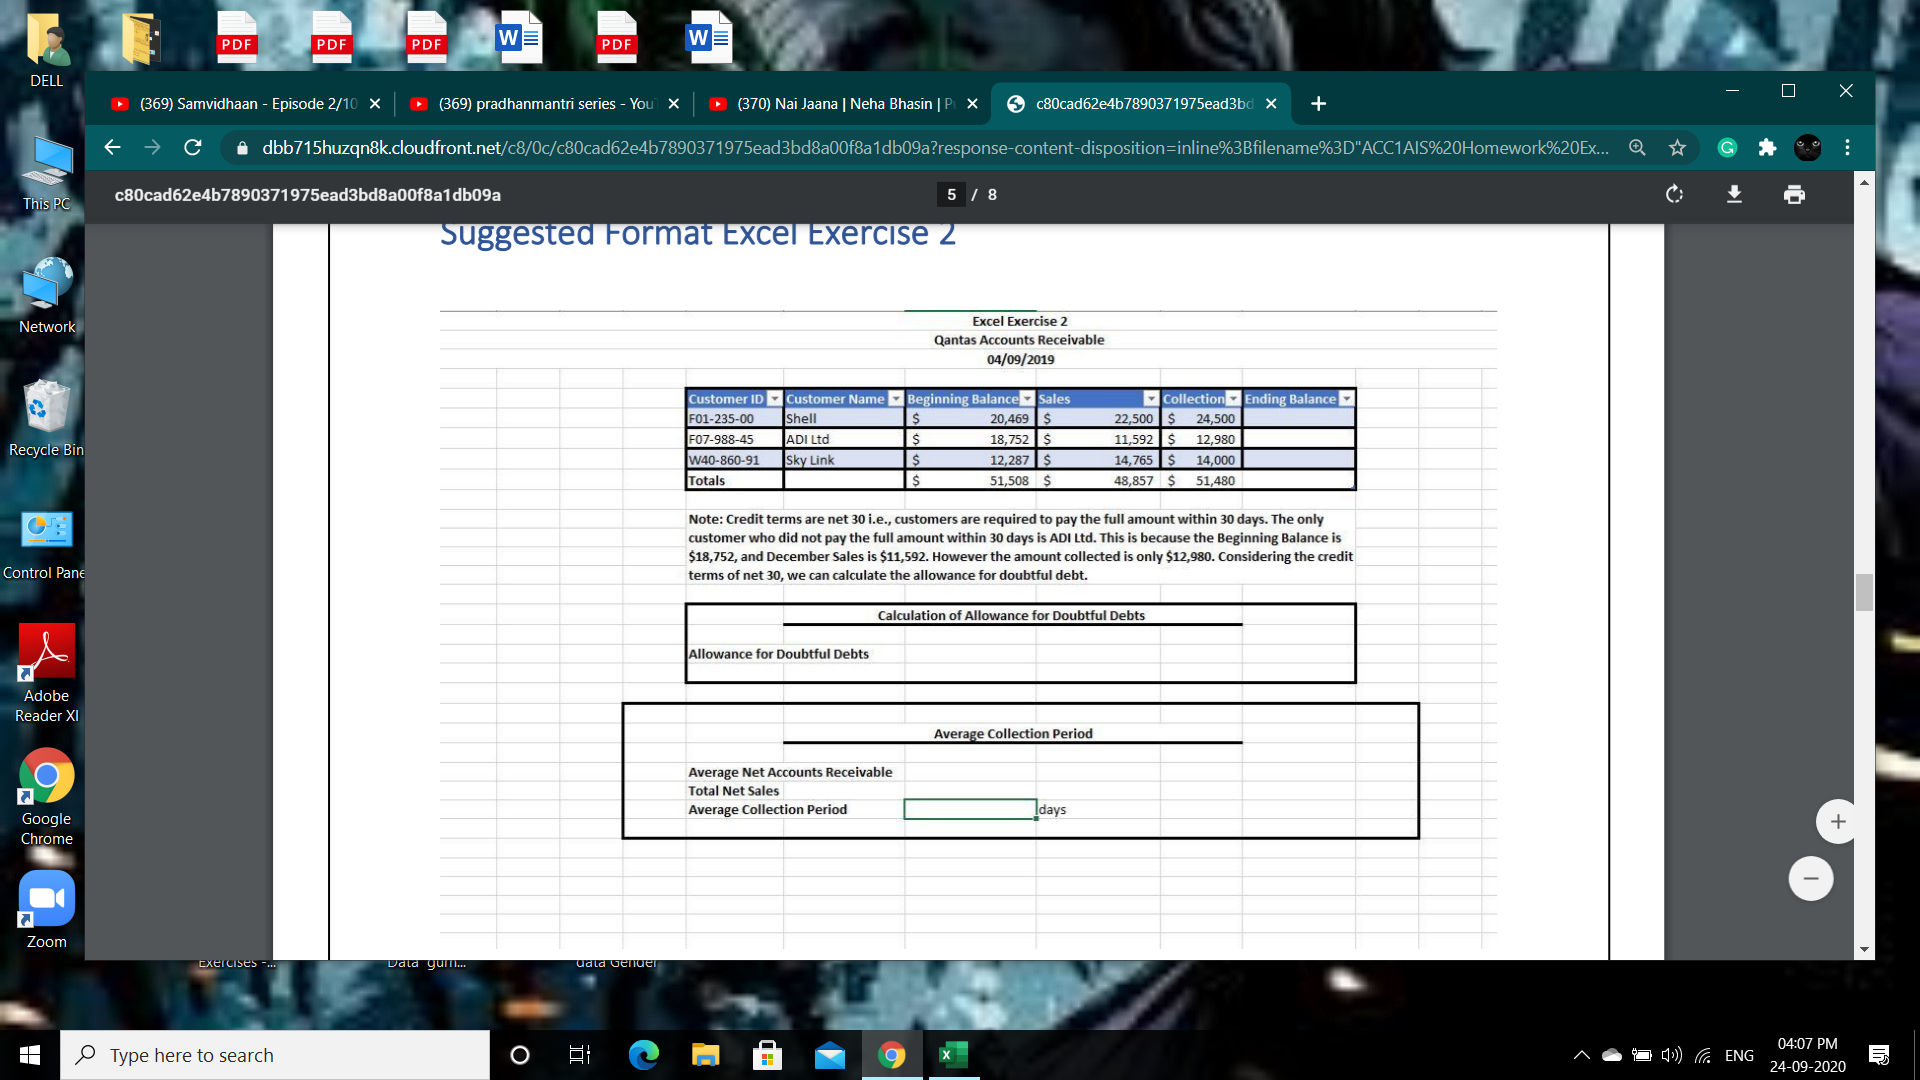Open the Grammarly extension
Image resolution: width=1920 pixels, height=1080 pixels.
point(1727,147)
